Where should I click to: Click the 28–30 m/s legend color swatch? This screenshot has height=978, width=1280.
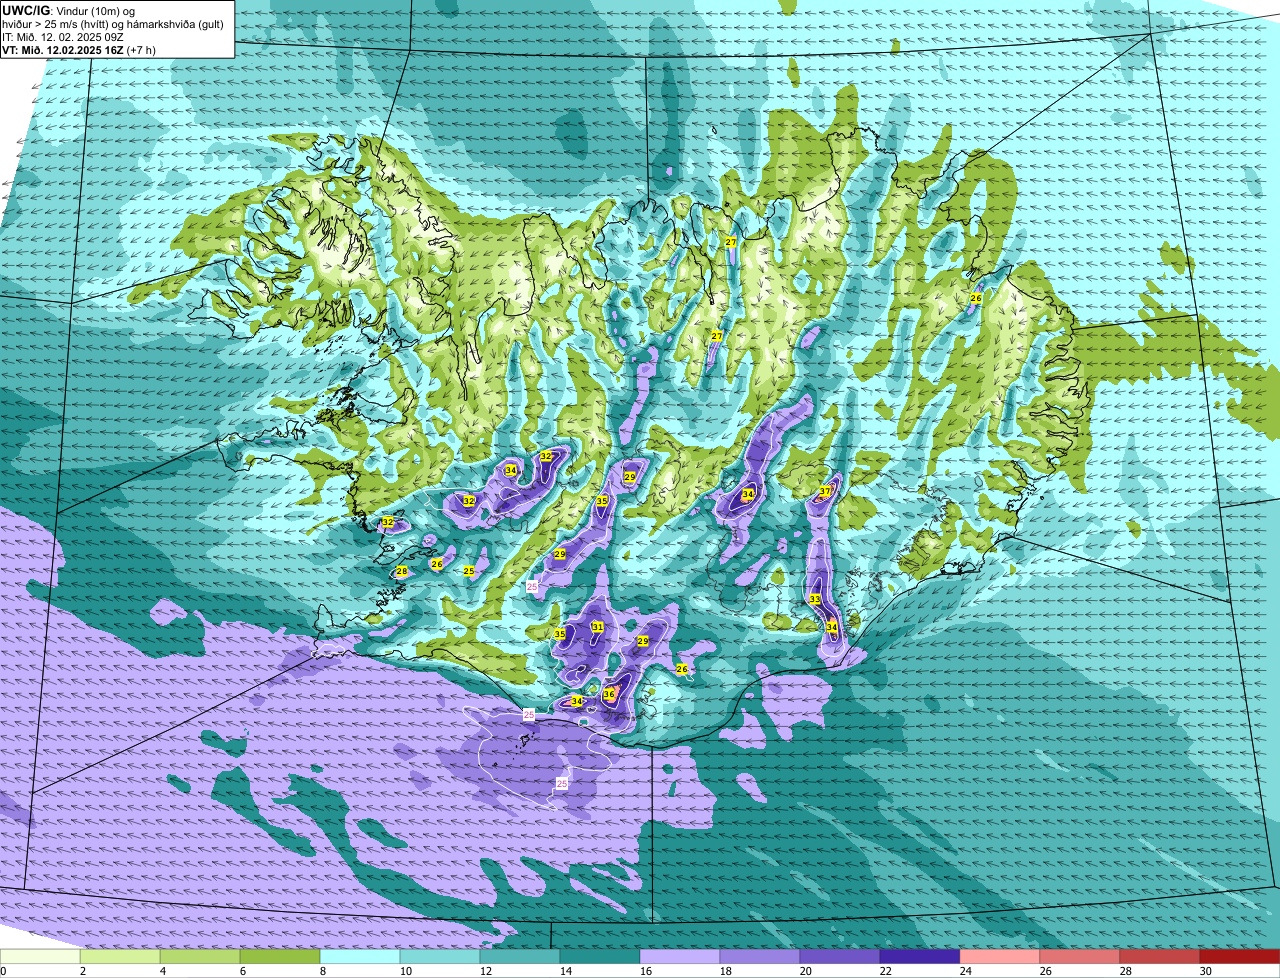(1160, 957)
